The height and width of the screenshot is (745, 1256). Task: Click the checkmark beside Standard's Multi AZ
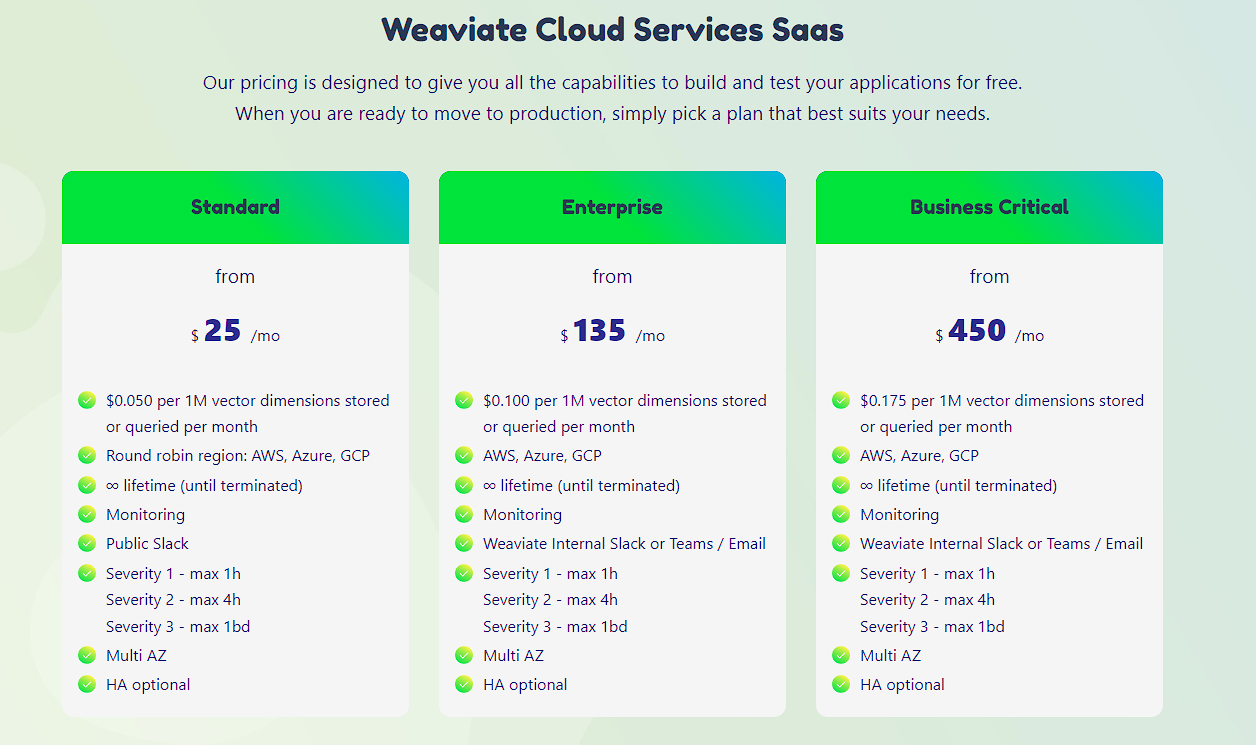[x=87, y=655]
